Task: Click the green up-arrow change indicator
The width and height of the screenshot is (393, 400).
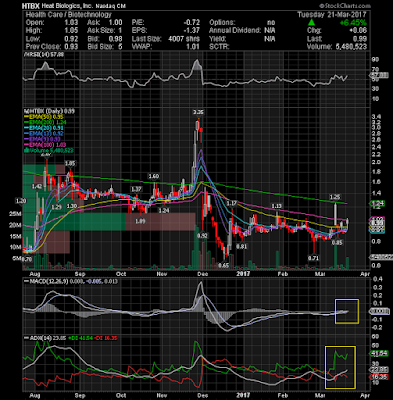Action: 311,23
